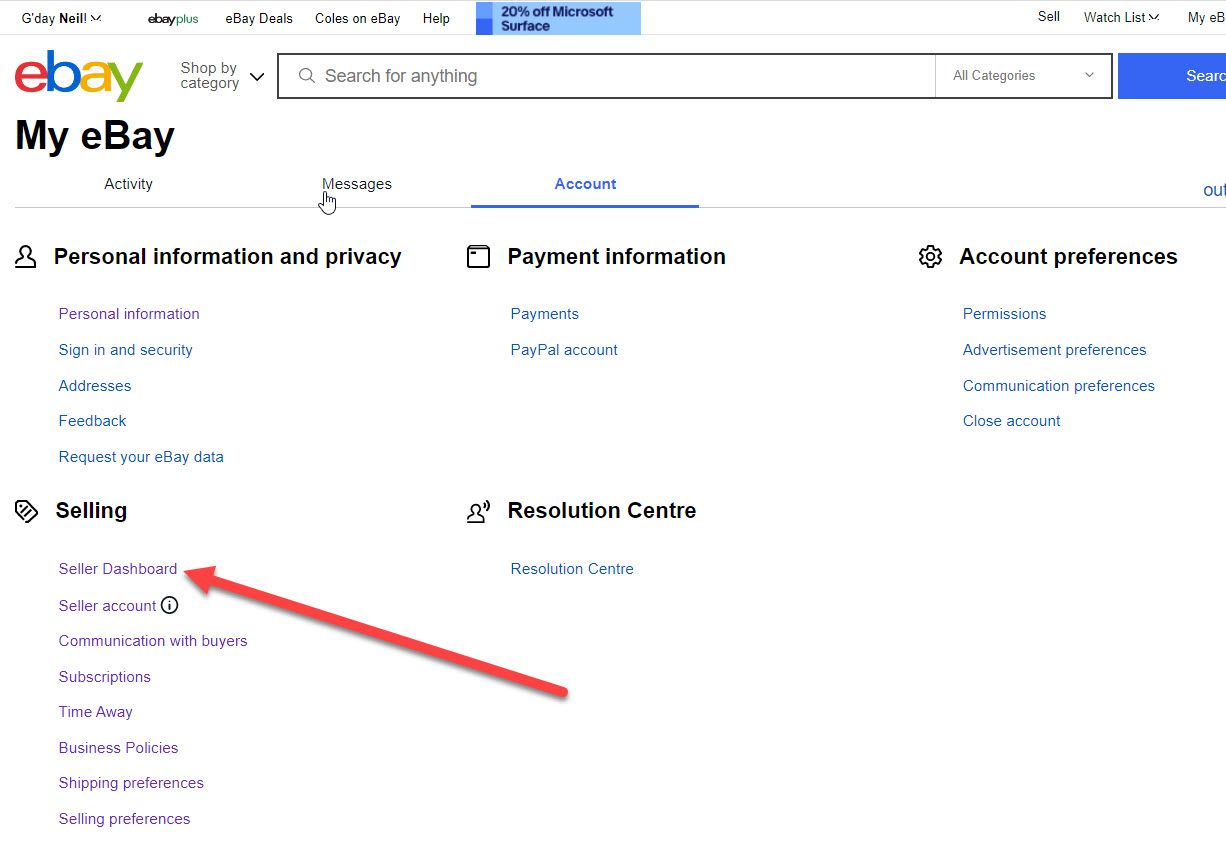
Task: Open the Business Policies link
Action: click(x=119, y=748)
